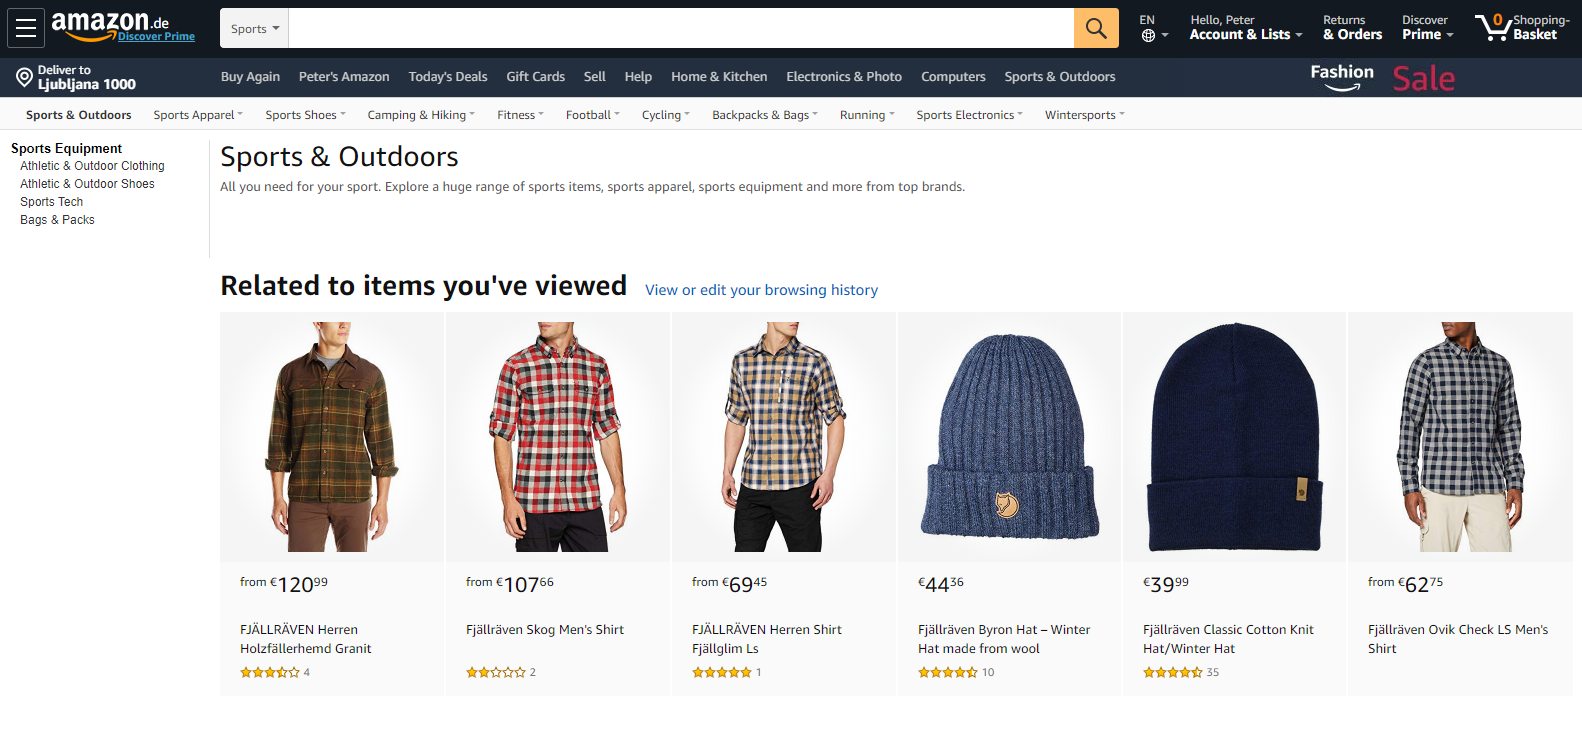Image resolution: width=1582 pixels, height=733 pixels.
Task: Click Deliver to Ljubljana 1000
Action: pos(76,77)
